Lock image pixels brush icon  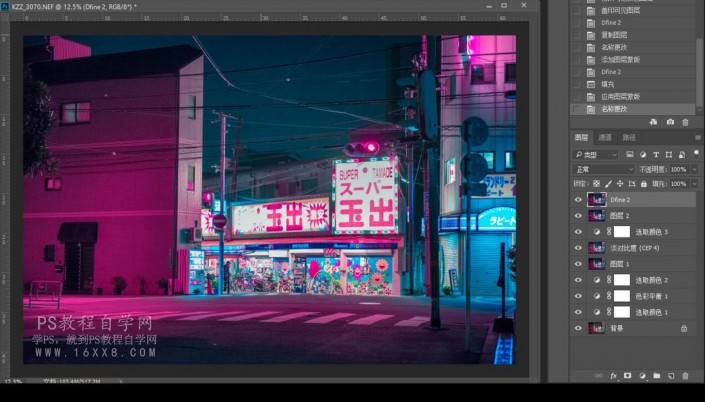pyautogui.click(x=608, y=184)
